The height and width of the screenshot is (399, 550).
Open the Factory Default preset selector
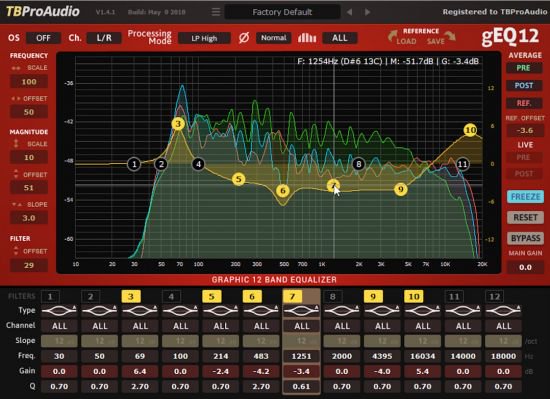(282, 12)
